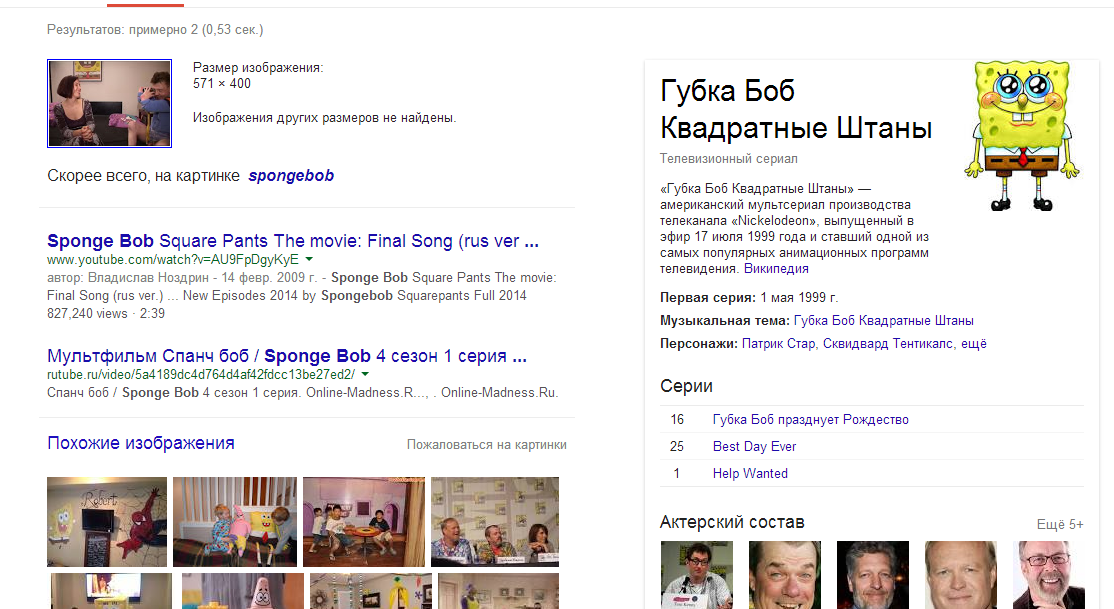Open fourth cast photo, bald blond man

click(961, 575)
